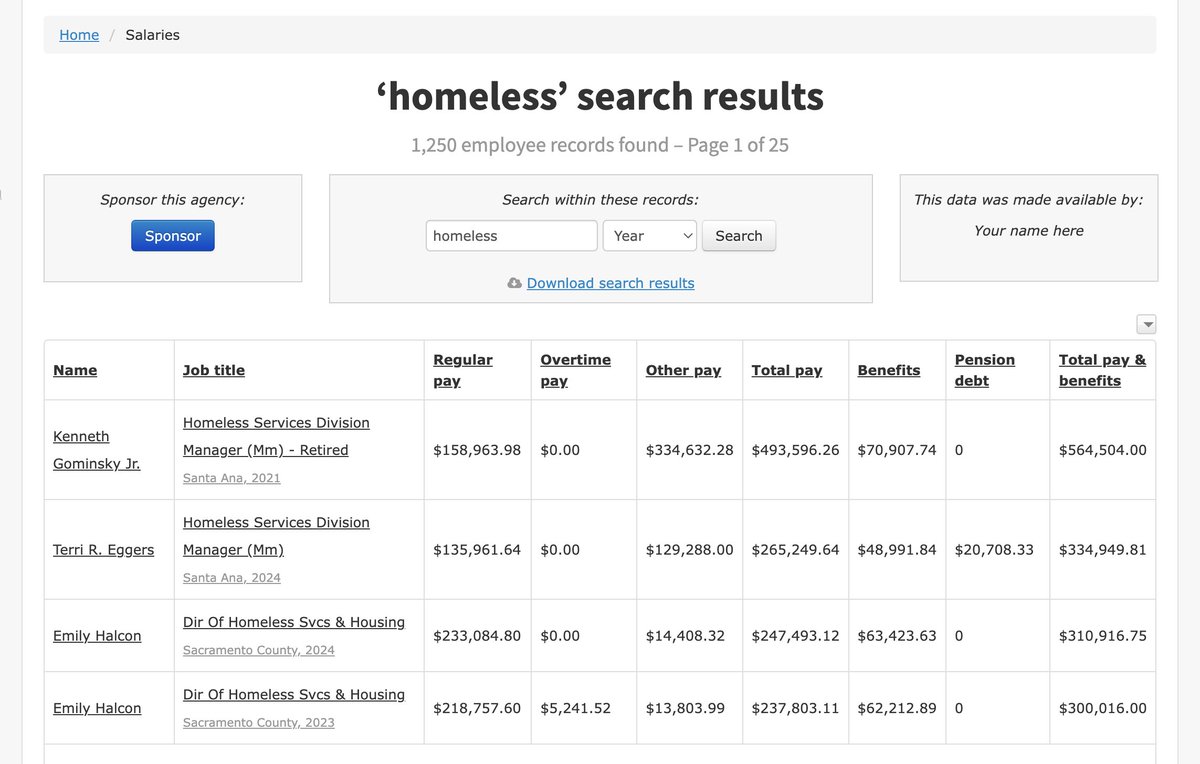Open Terri R. Eggers employee link

click(104, 550)
